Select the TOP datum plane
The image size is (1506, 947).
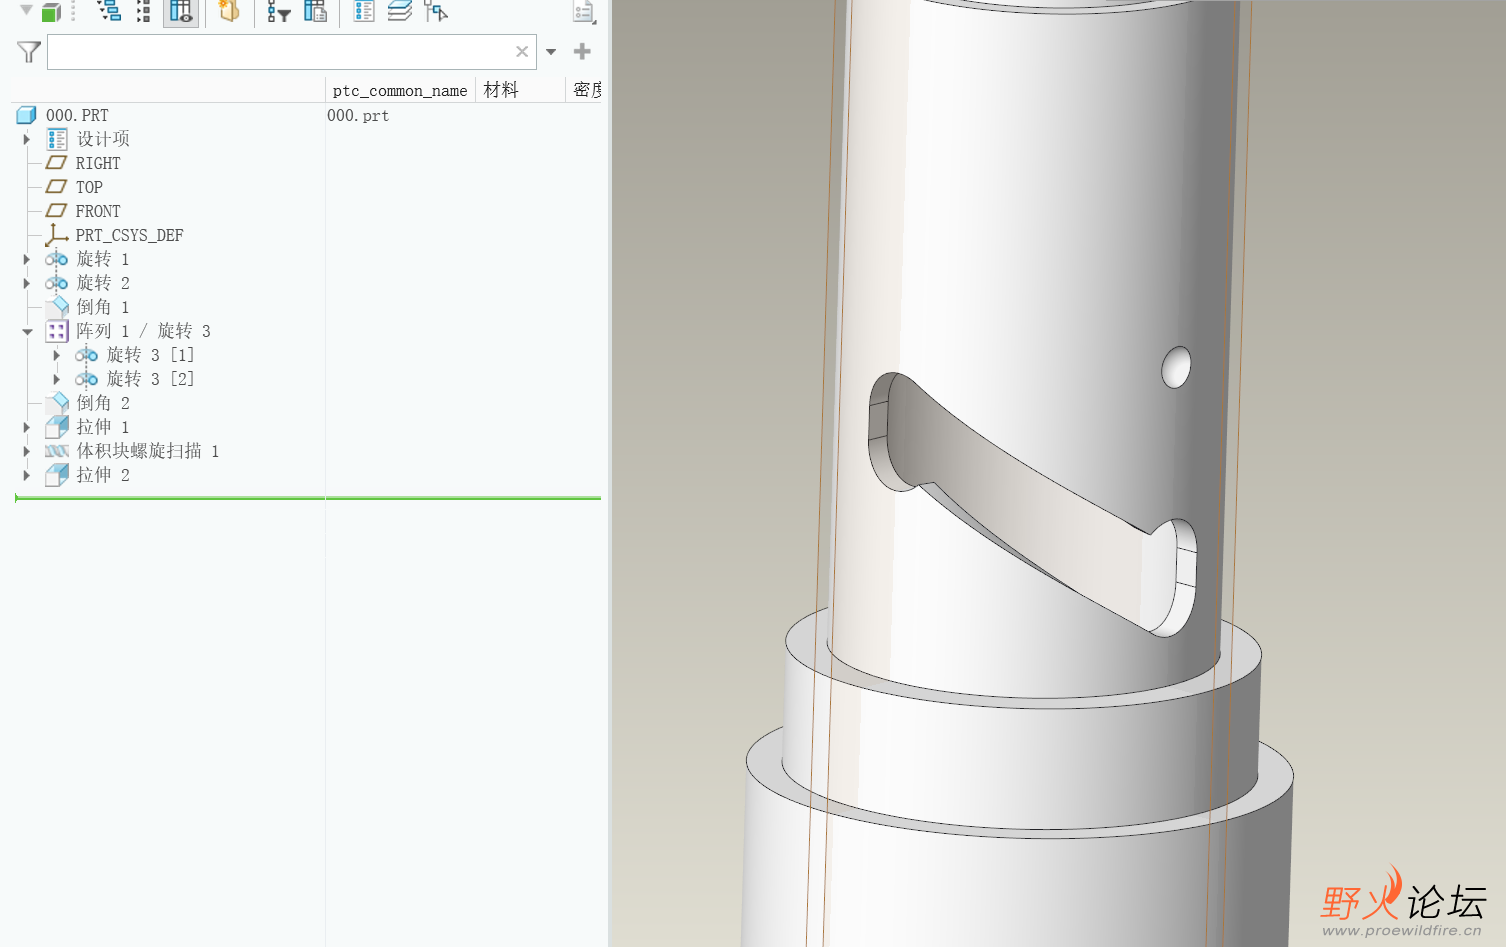point(89,187)
